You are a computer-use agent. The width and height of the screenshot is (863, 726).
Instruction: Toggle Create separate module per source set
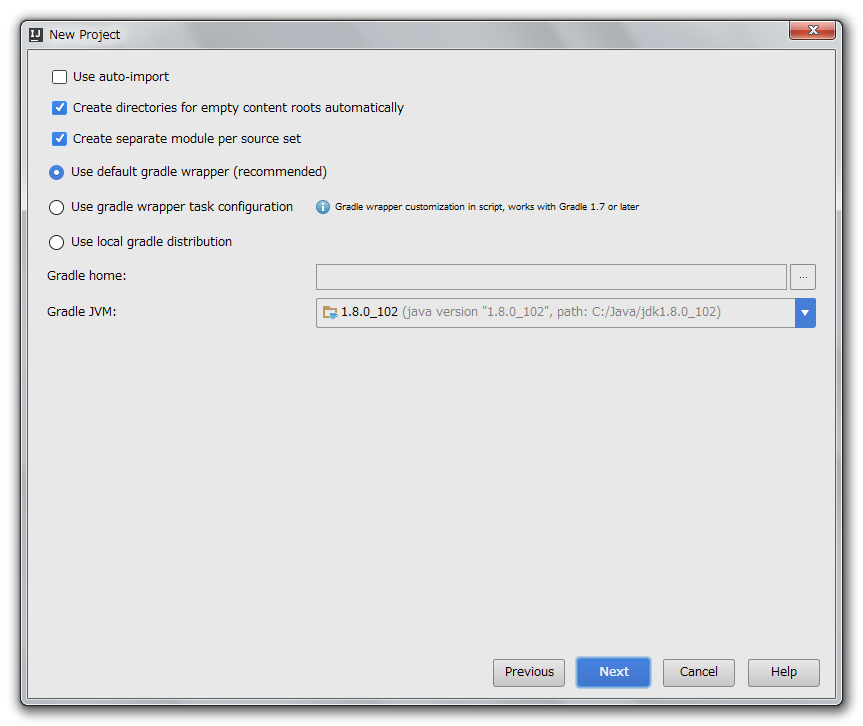tap(59, 139)
